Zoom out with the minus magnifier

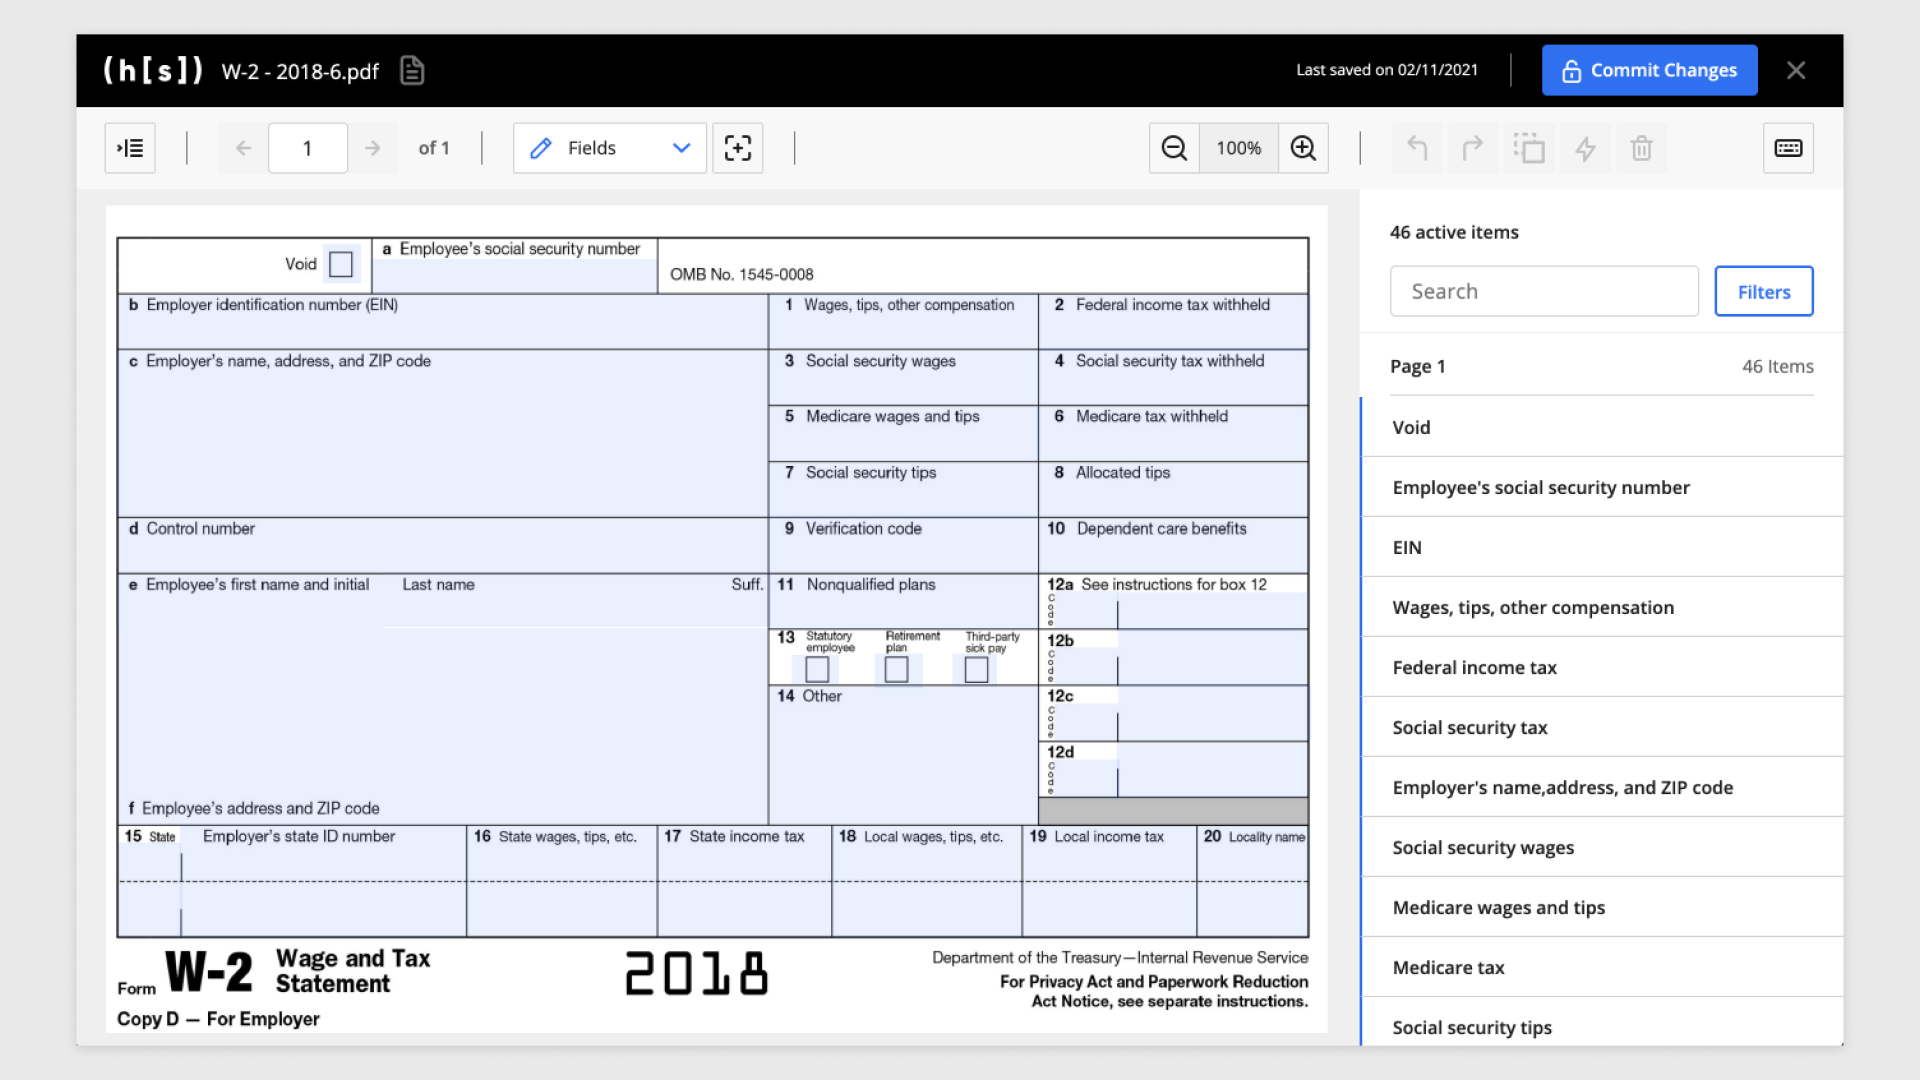coord(1174,148)
